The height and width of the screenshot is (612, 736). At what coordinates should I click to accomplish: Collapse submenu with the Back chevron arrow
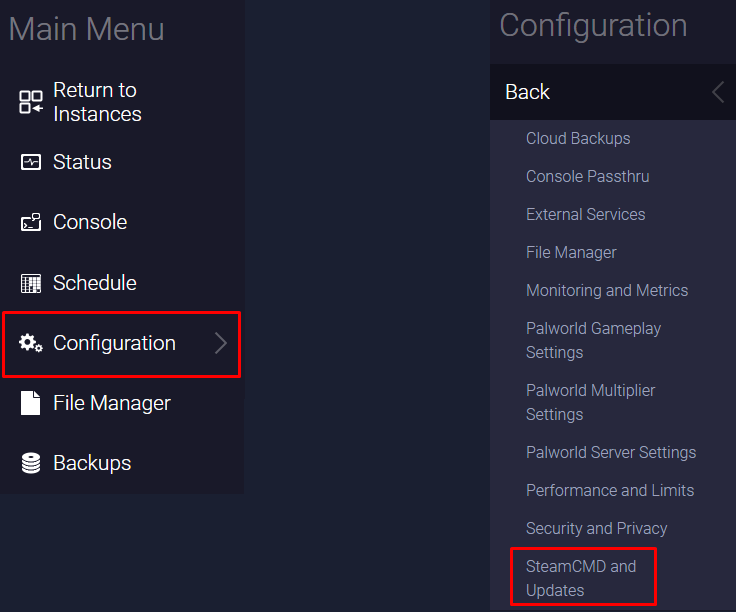(x=717, y=92)
